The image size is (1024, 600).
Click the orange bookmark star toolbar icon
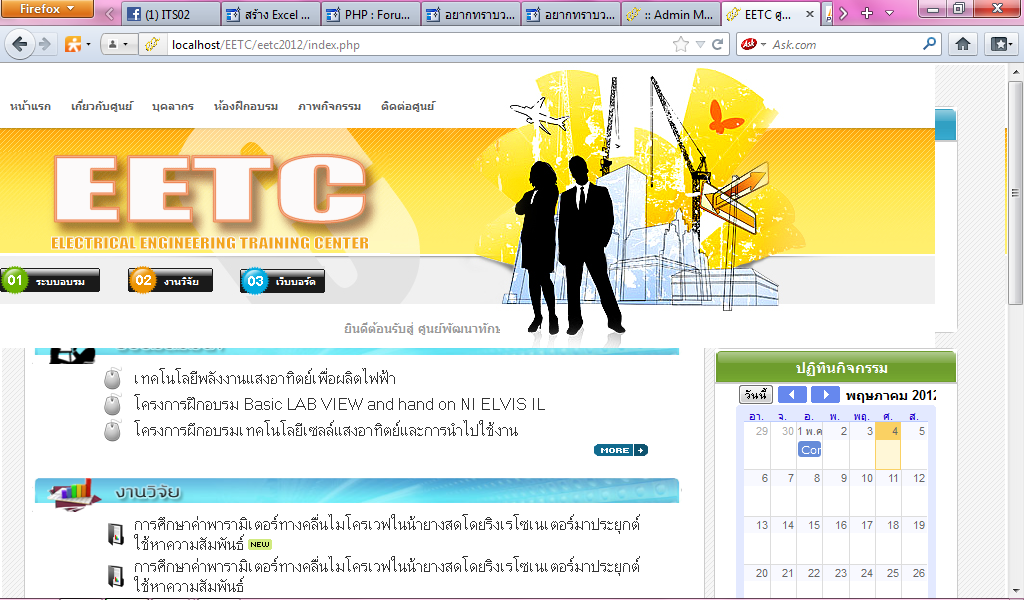tap(73, 44)
